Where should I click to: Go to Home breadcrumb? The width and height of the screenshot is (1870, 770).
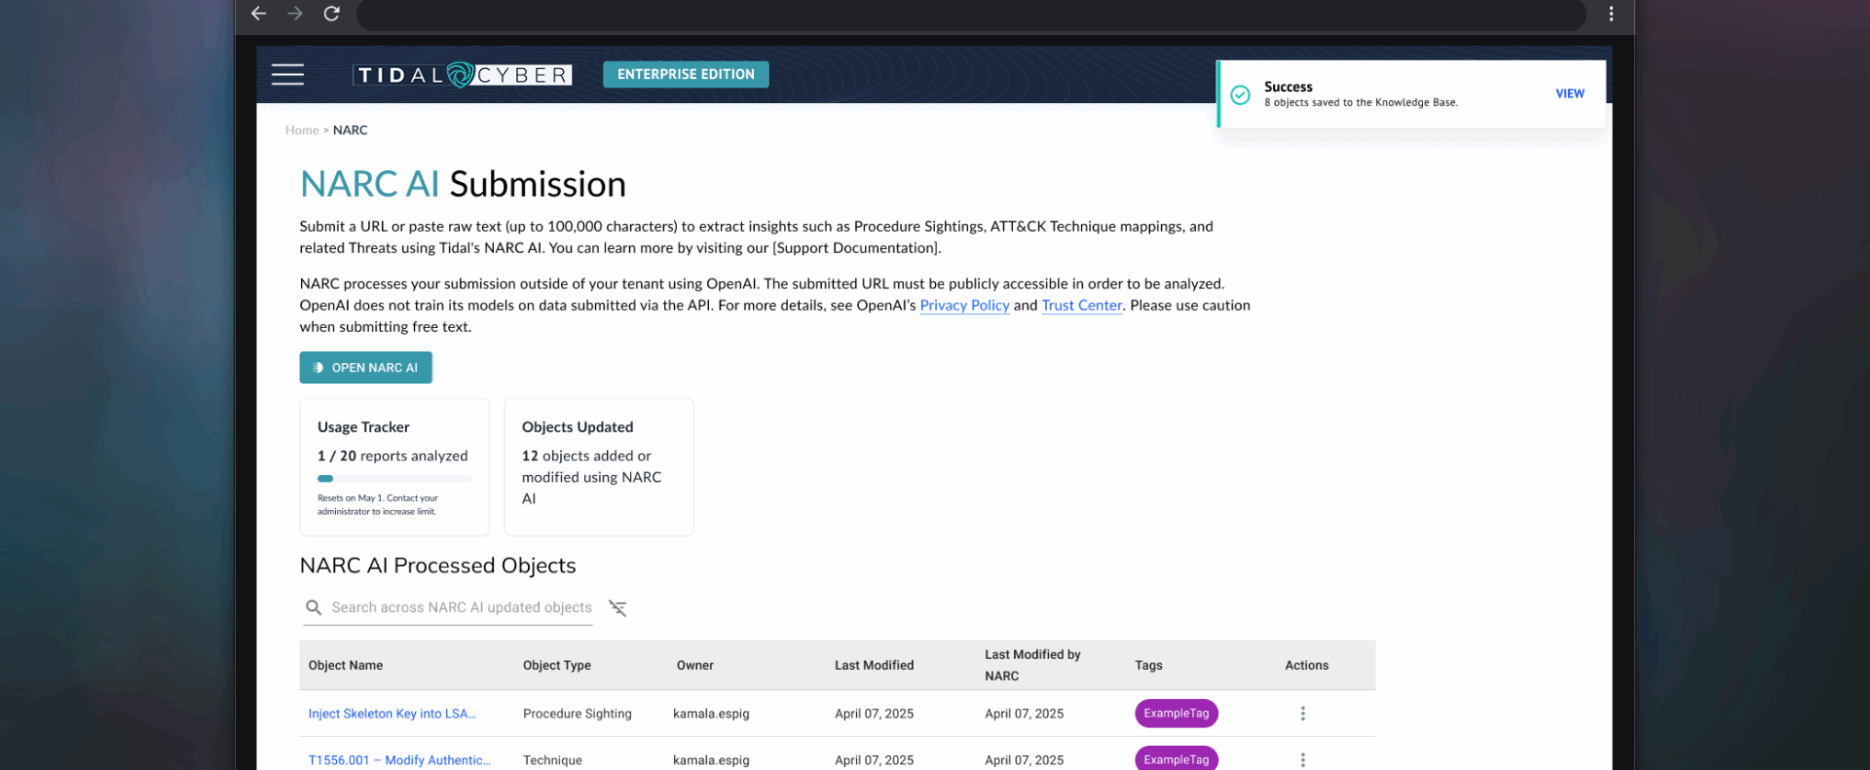tap(301, 130)
